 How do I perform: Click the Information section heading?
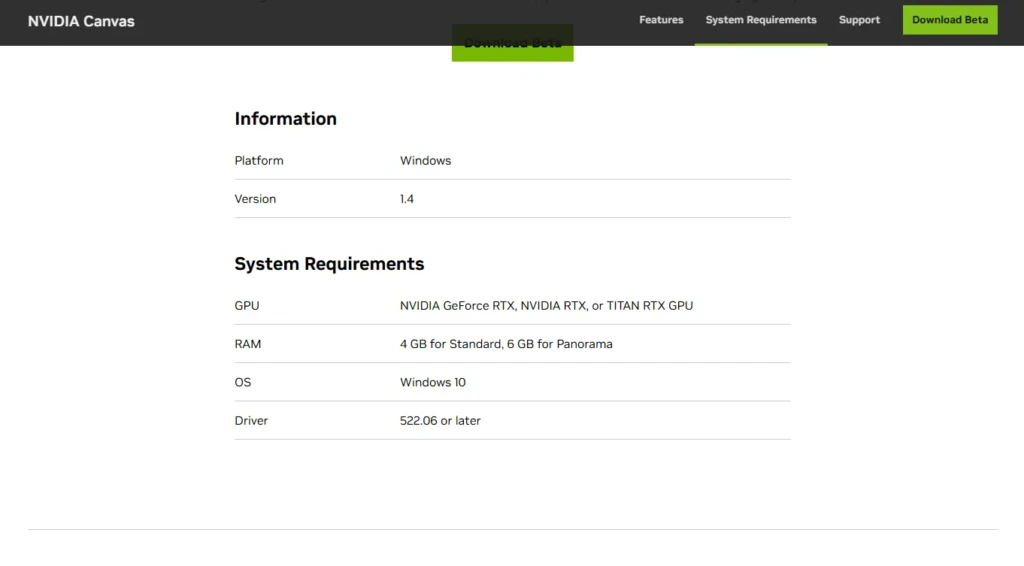click(x=285, y=119)
